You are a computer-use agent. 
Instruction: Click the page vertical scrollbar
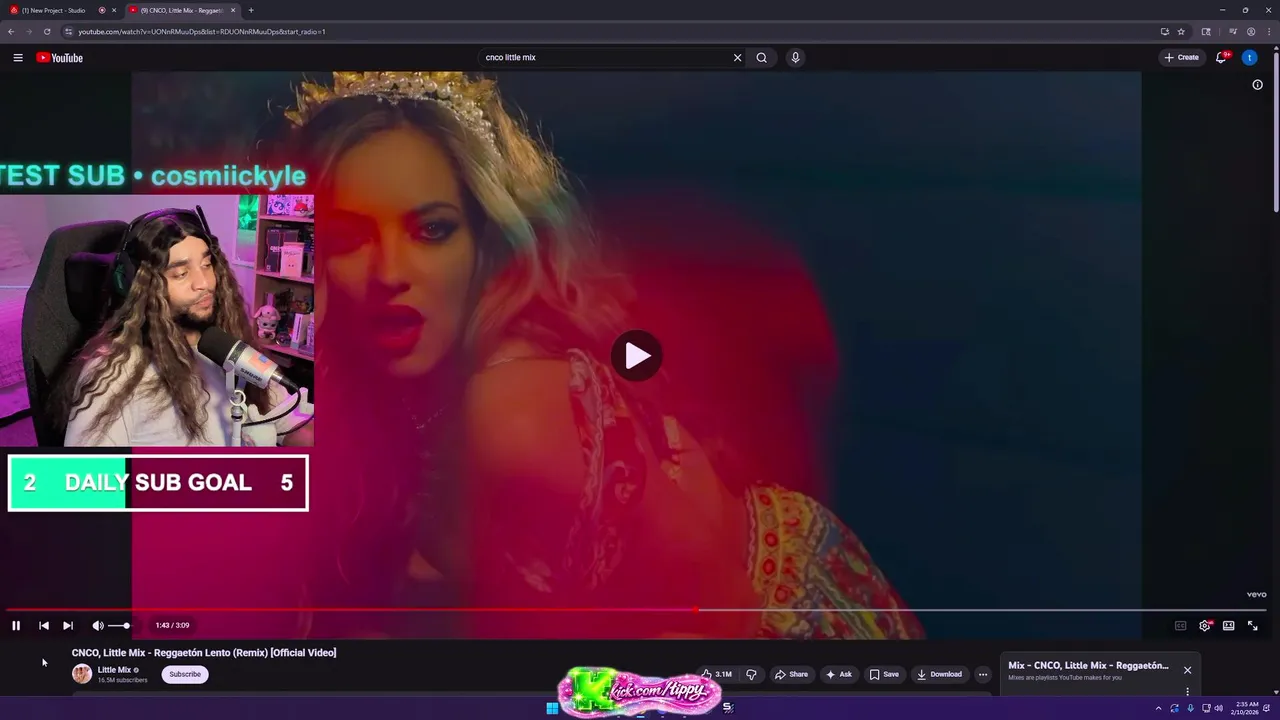click(1276, 130)
